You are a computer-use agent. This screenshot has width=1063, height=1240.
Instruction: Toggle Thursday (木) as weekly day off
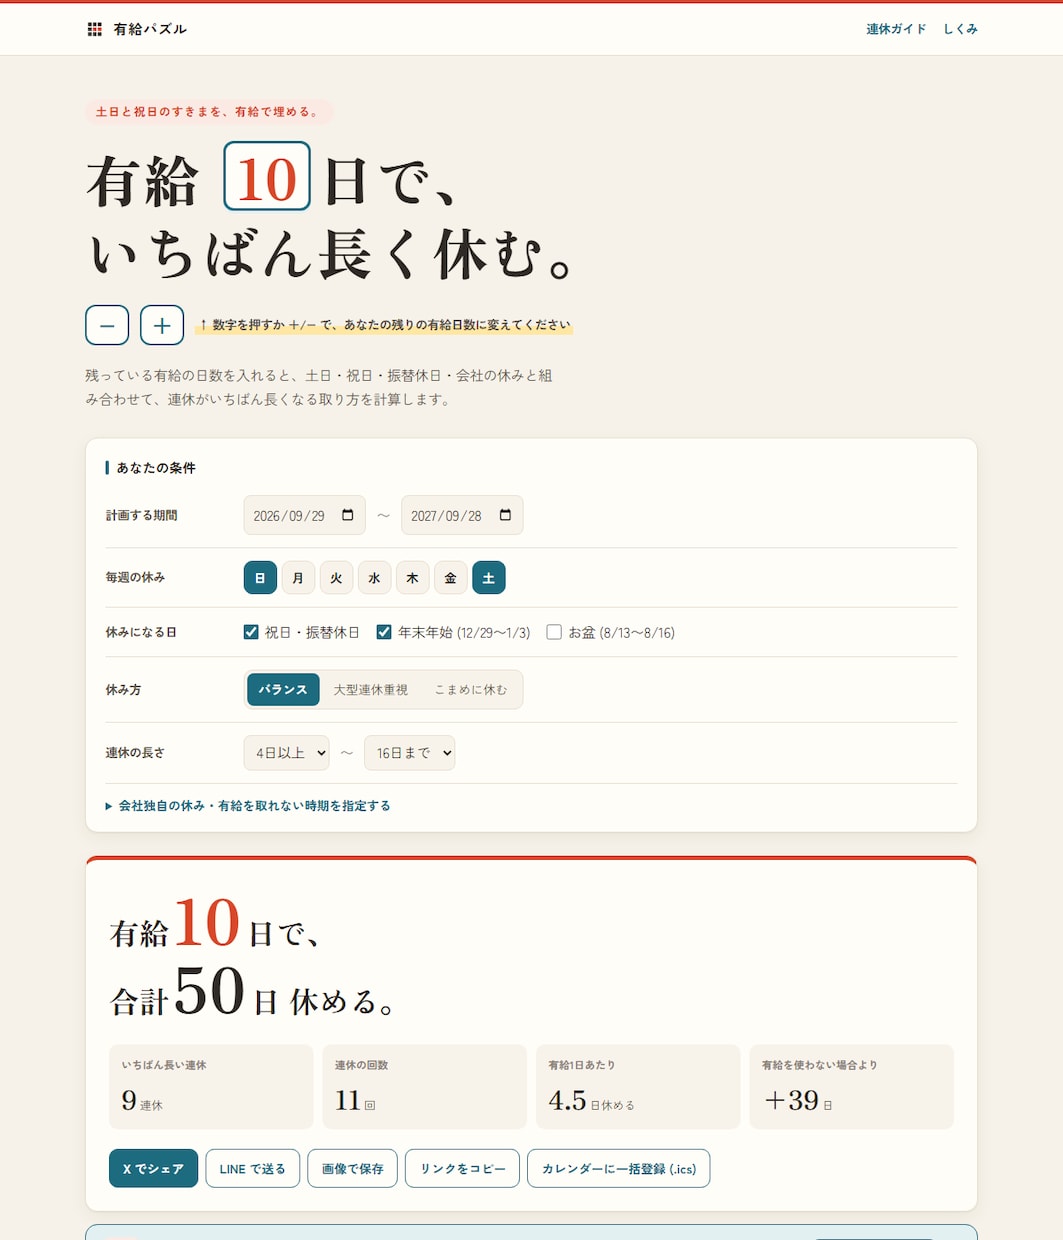(412, 578)
